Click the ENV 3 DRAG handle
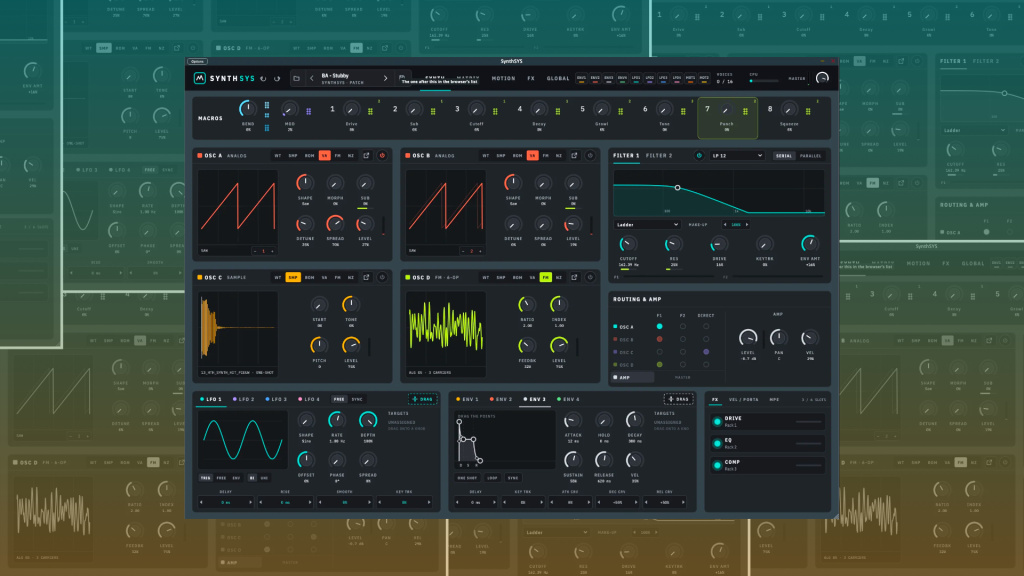1024x576 pixels. pyautogui.click(x=679, y=399)
